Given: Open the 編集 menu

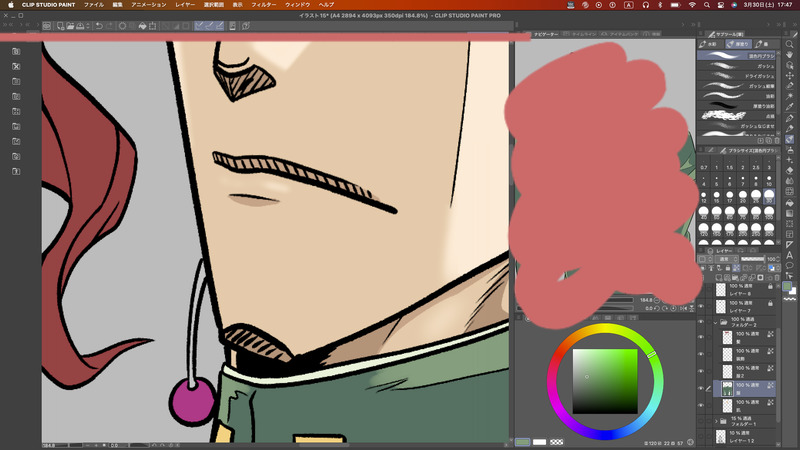Looking at the screenshot, I should pos(117,5).
